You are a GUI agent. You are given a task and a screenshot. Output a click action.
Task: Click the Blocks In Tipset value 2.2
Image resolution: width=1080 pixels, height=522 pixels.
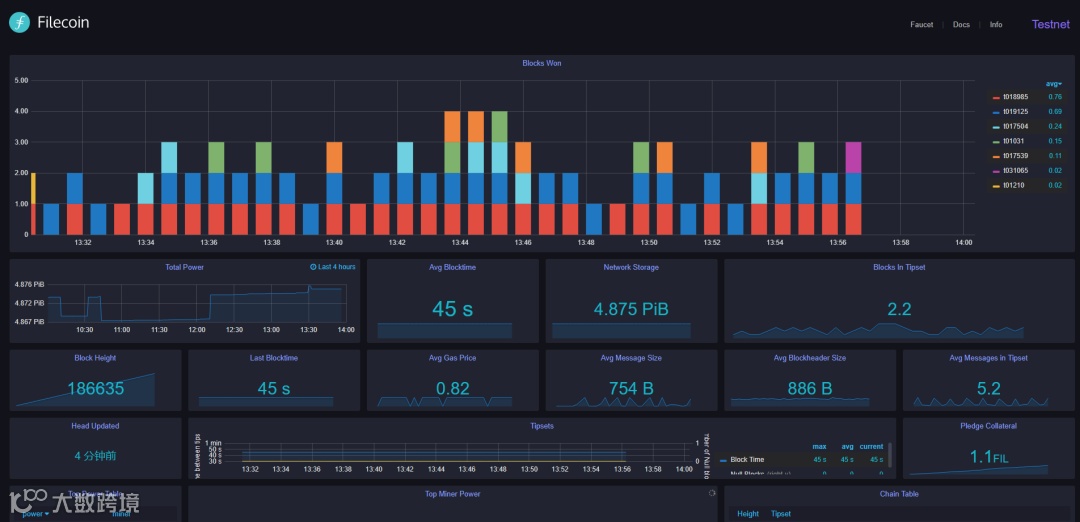pos(900,309)
